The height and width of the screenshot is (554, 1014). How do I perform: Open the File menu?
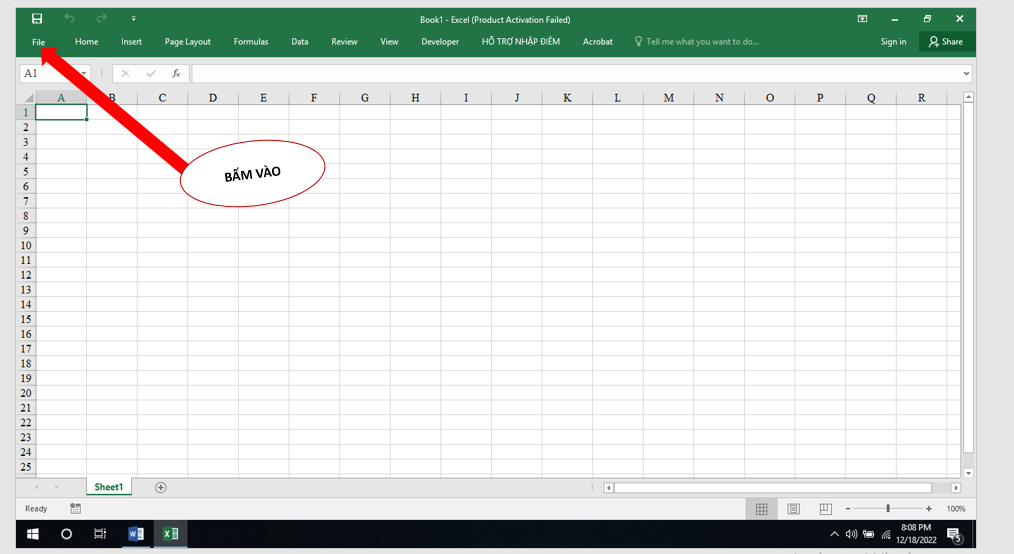click(38, 42)
